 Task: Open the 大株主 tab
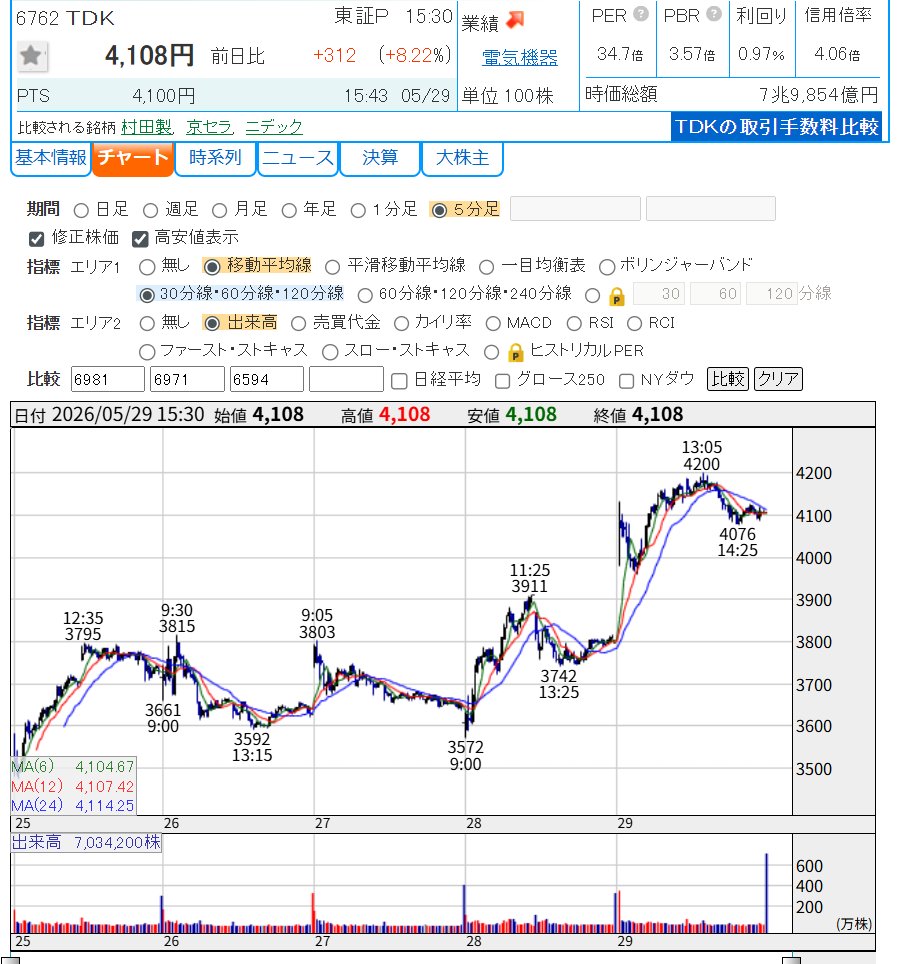pyautogui.click(x=462, y=158)
